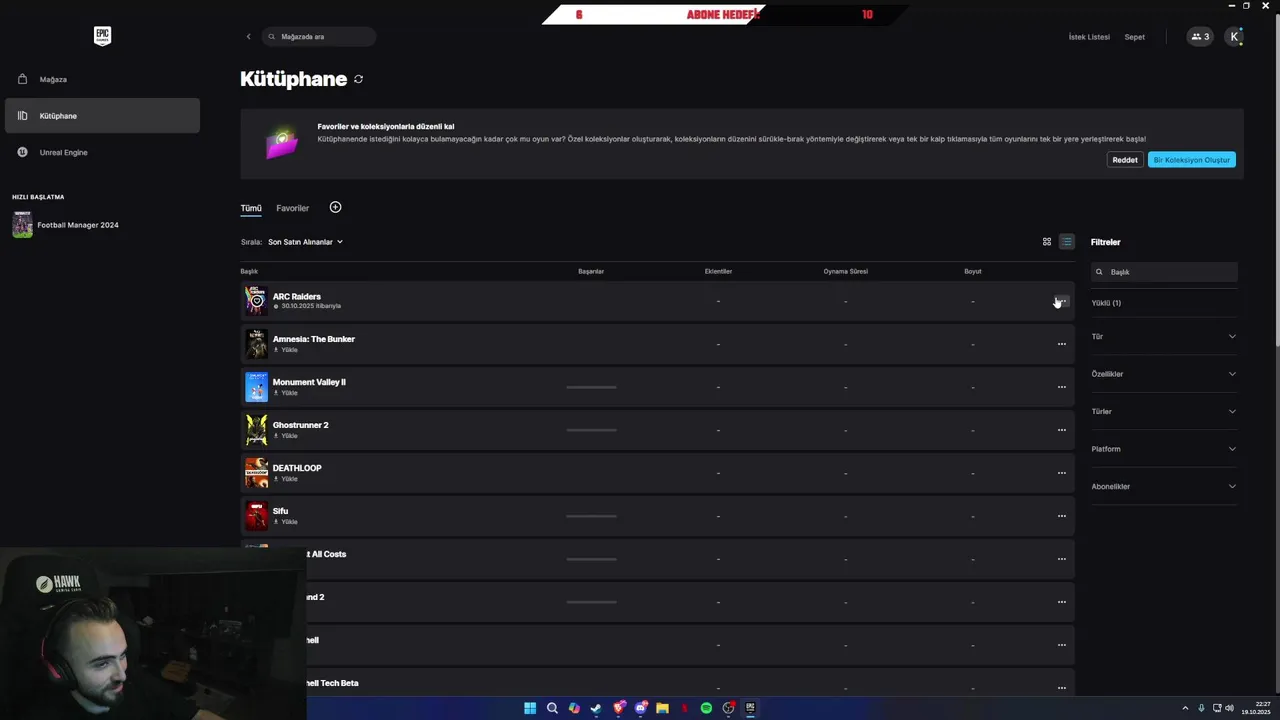Open Windows taskbar search
Screen dimensions: 1280x720
tap(552, 708)
